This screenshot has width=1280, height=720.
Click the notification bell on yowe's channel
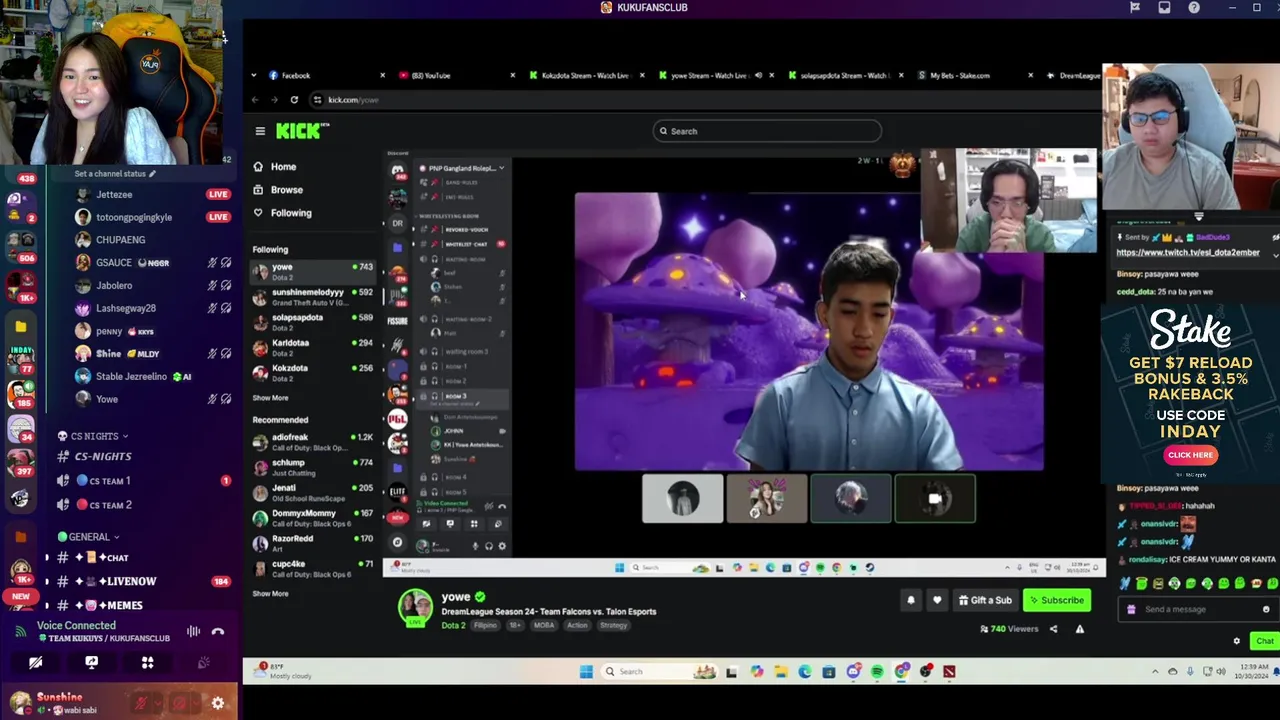point(911,600)
